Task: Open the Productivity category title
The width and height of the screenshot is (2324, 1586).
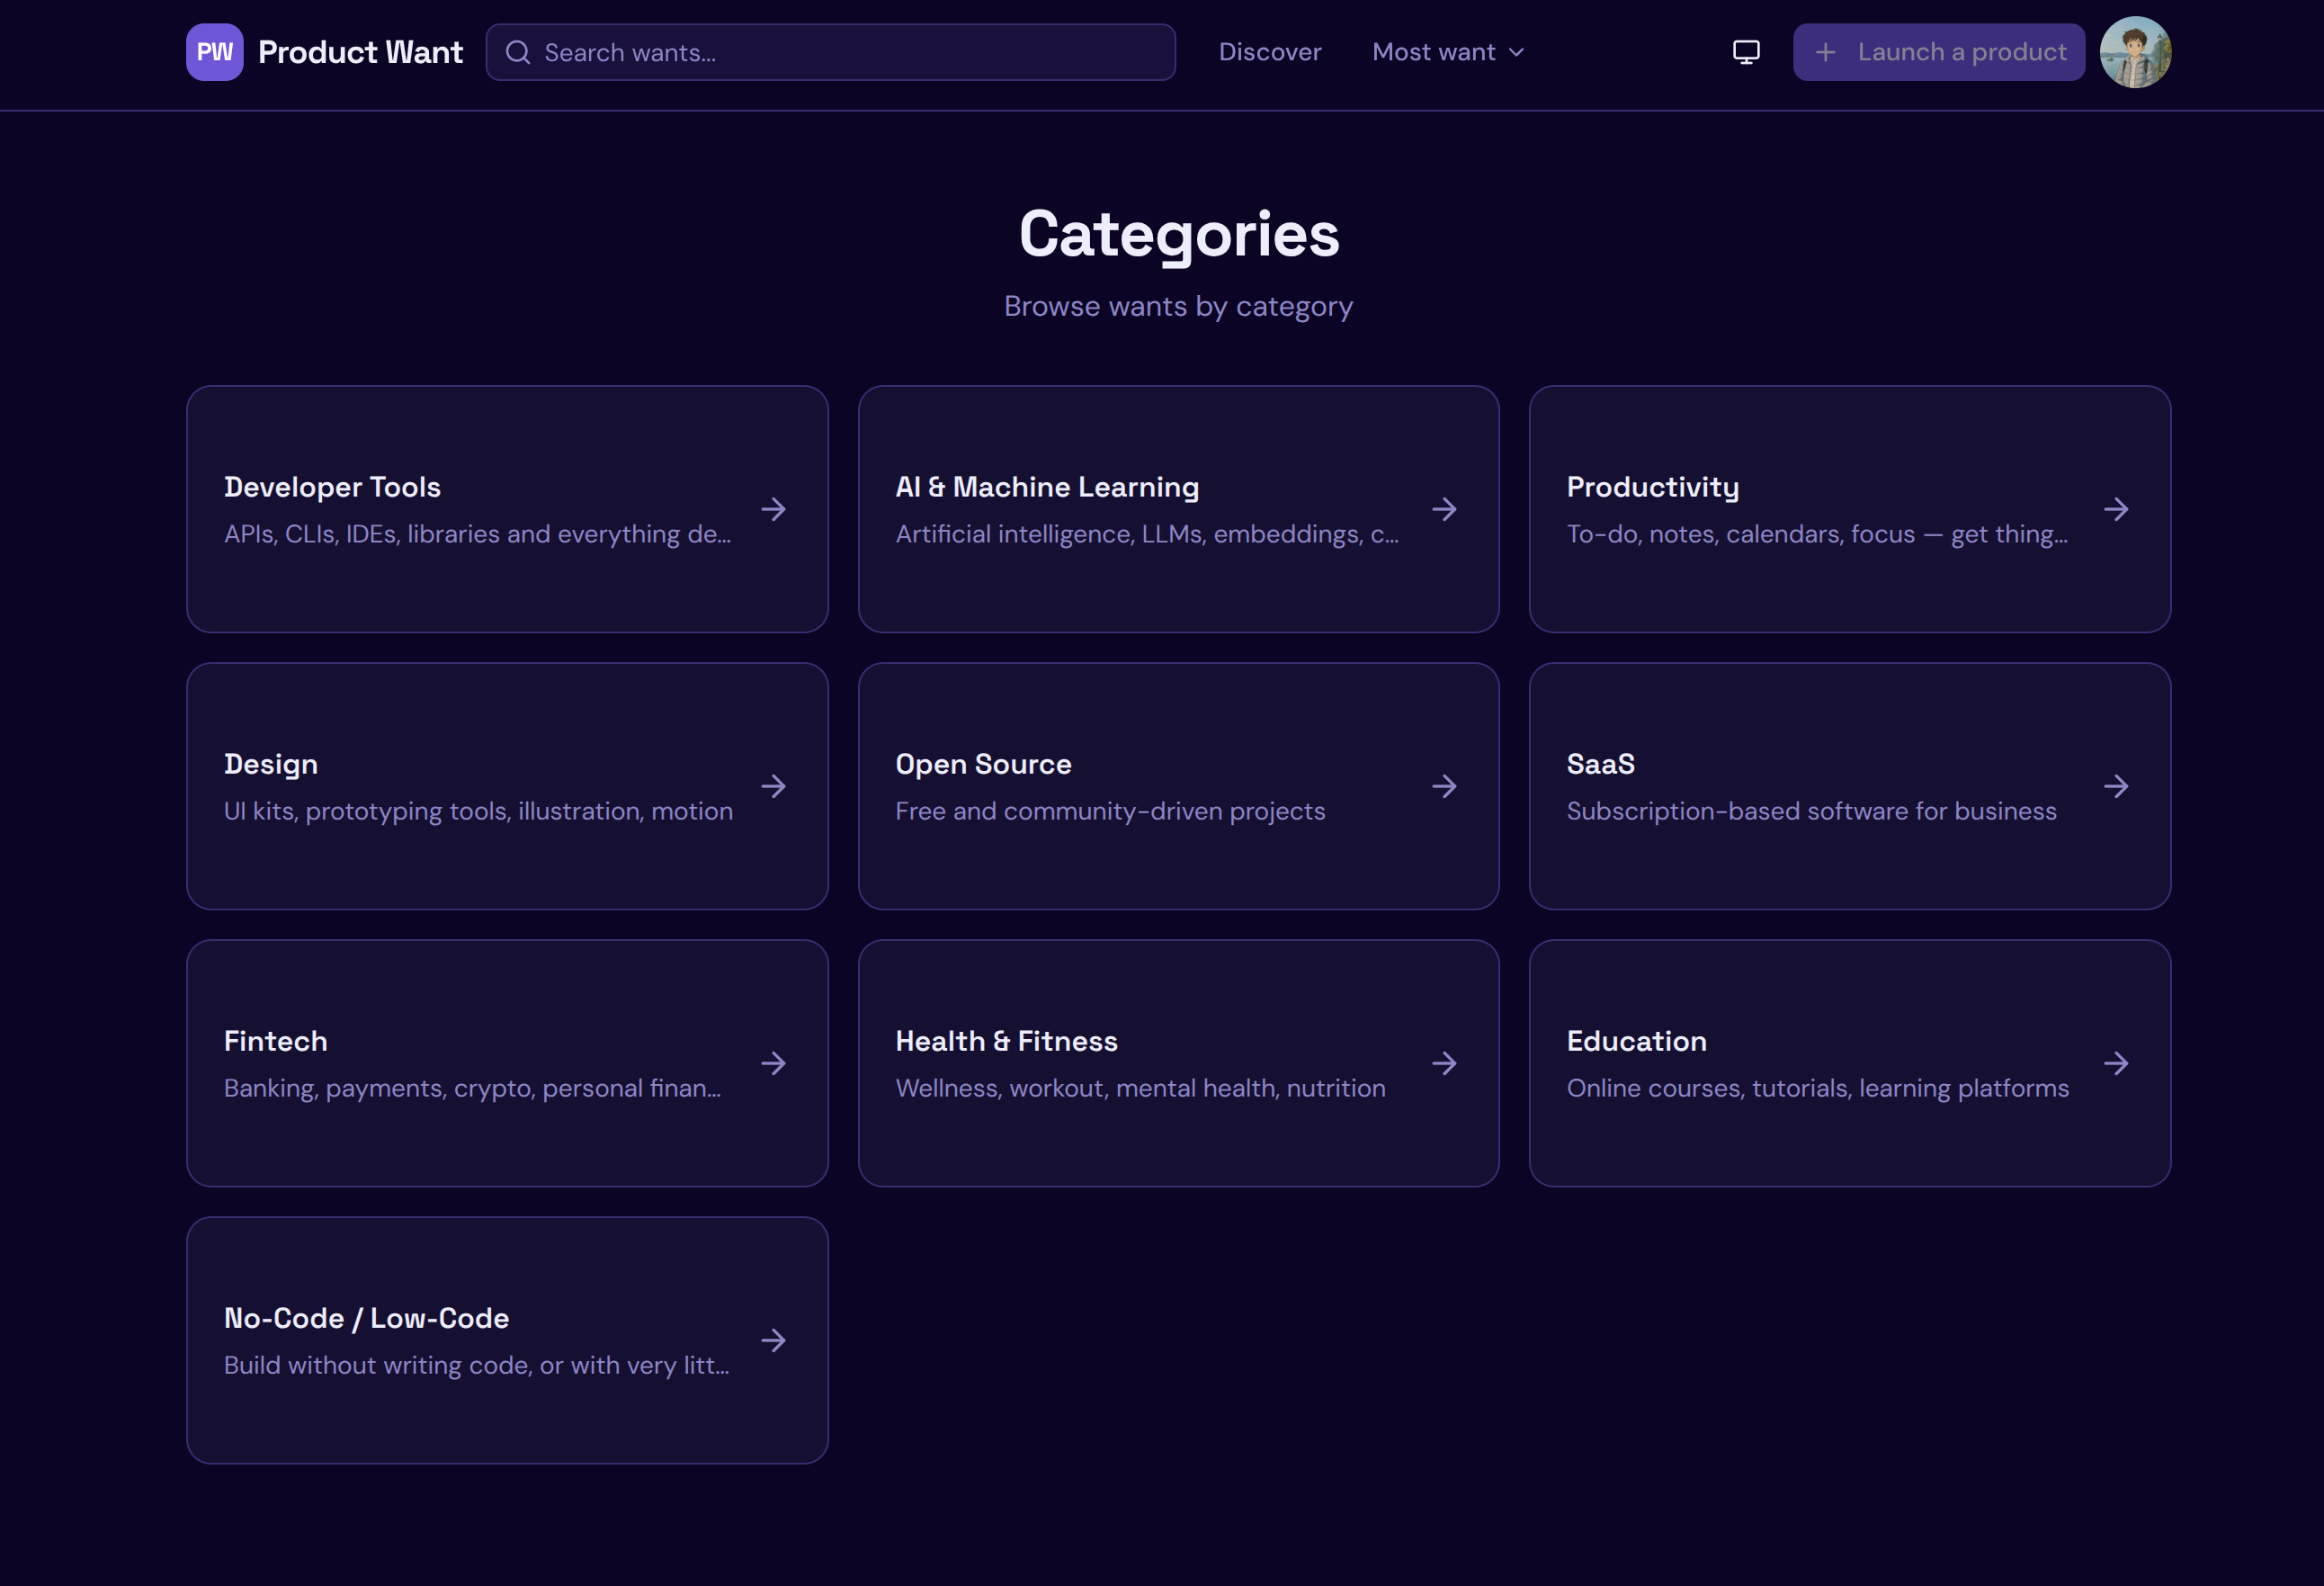Action: tap(1653, 487)
